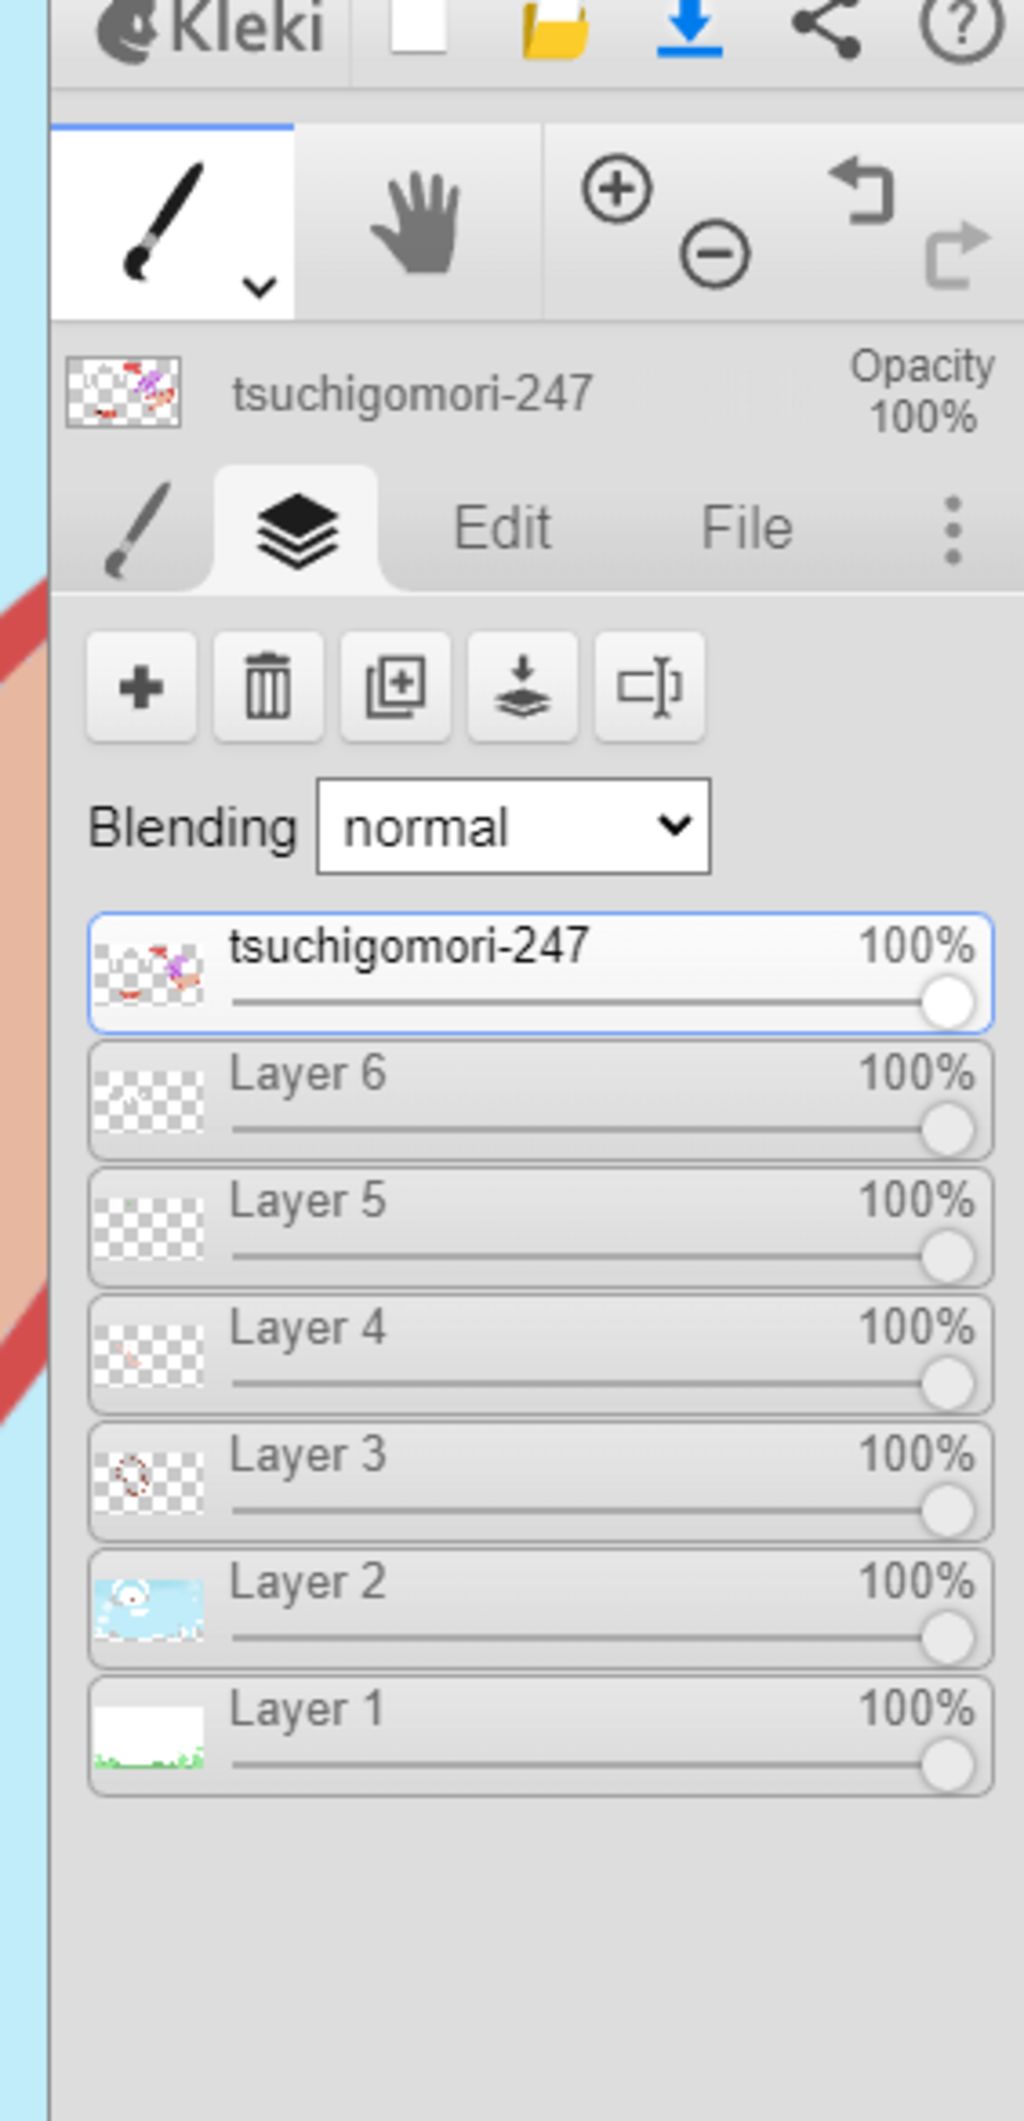Viewport: 1024px width, 2121px height.
Task: Click the zoom out minus icon
Action: (714, 254)
